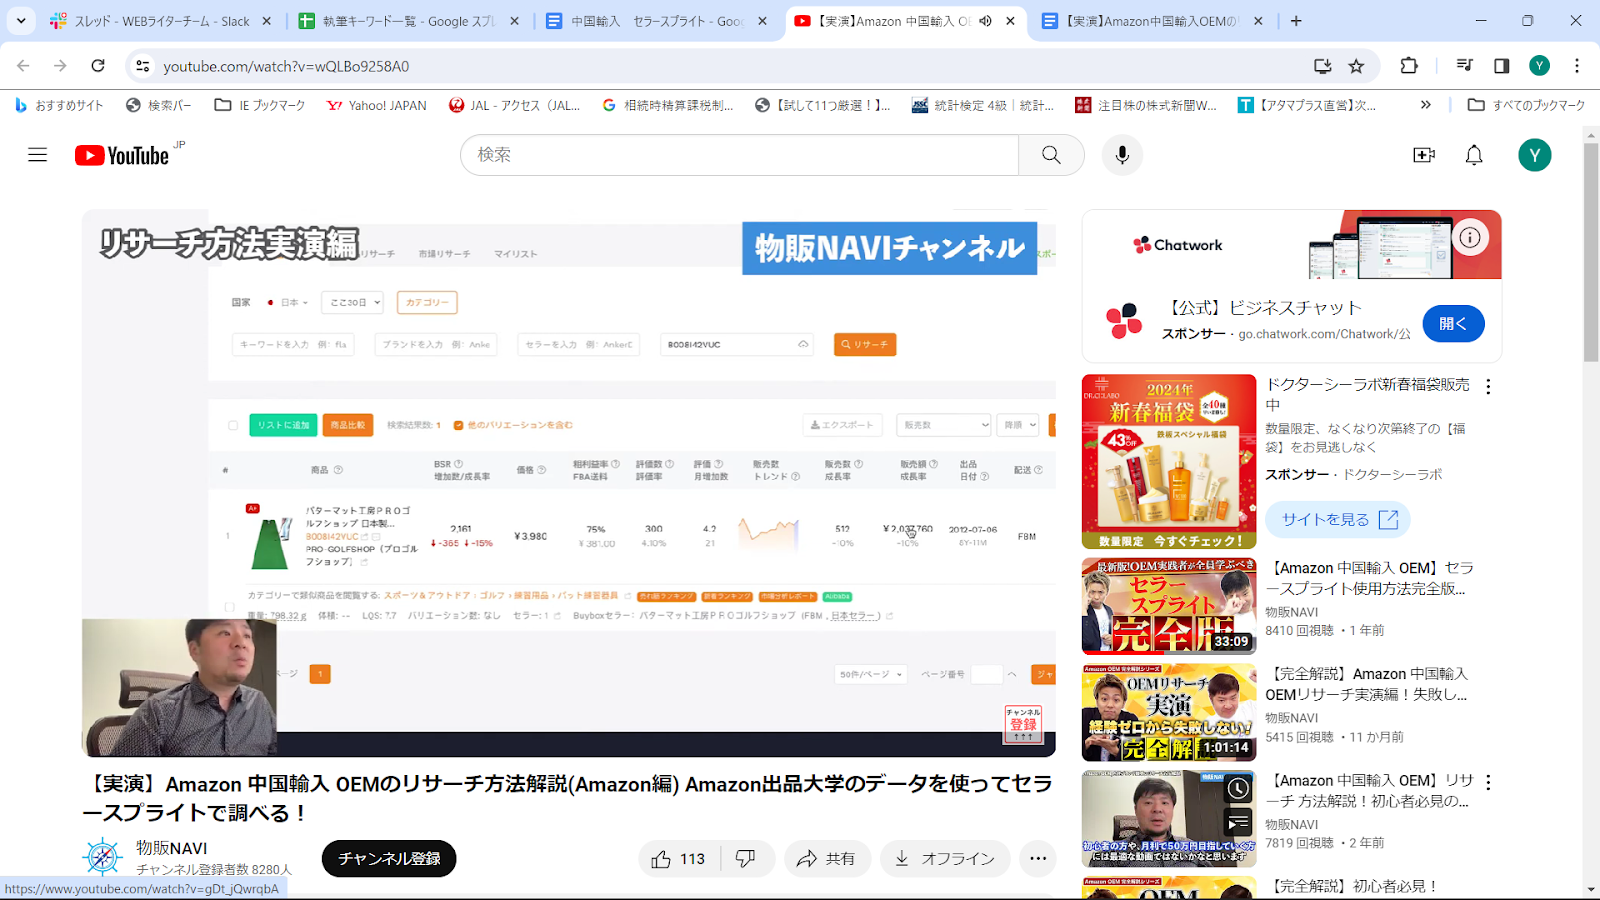Screen dimensions: 1600x900
Task: View site information icon in the address bar
Action: click(x=143, y=66)
